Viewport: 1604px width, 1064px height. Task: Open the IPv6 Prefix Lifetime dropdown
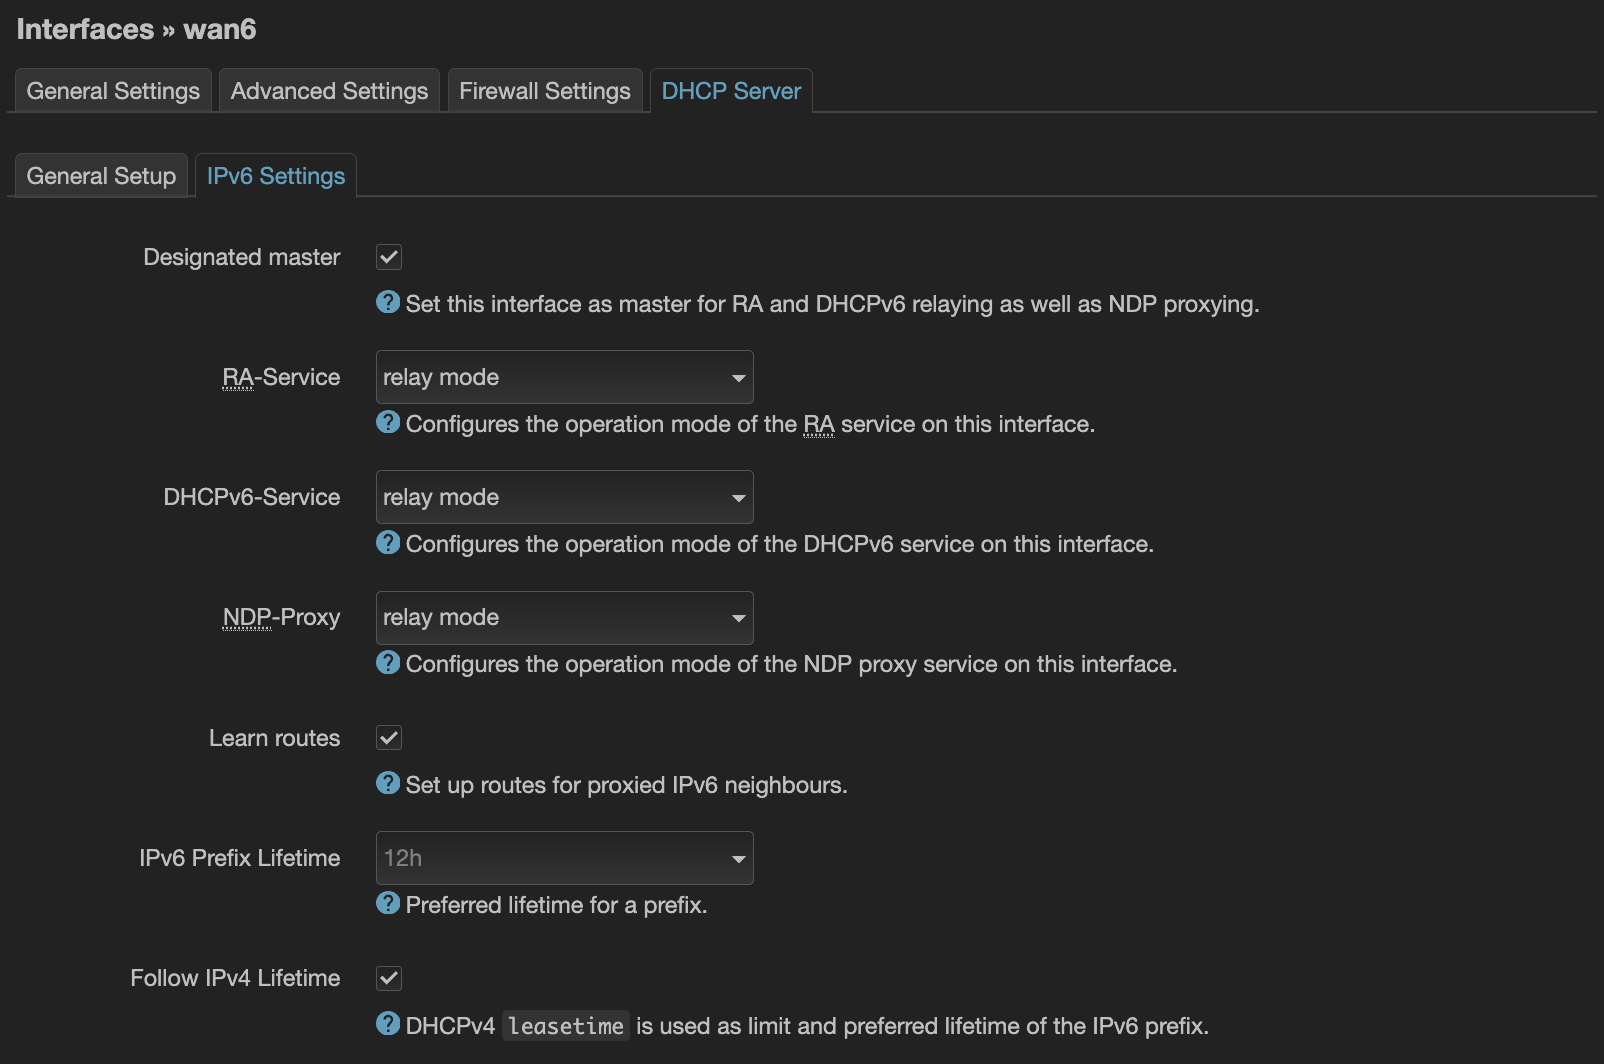click(x=564, y=858)
